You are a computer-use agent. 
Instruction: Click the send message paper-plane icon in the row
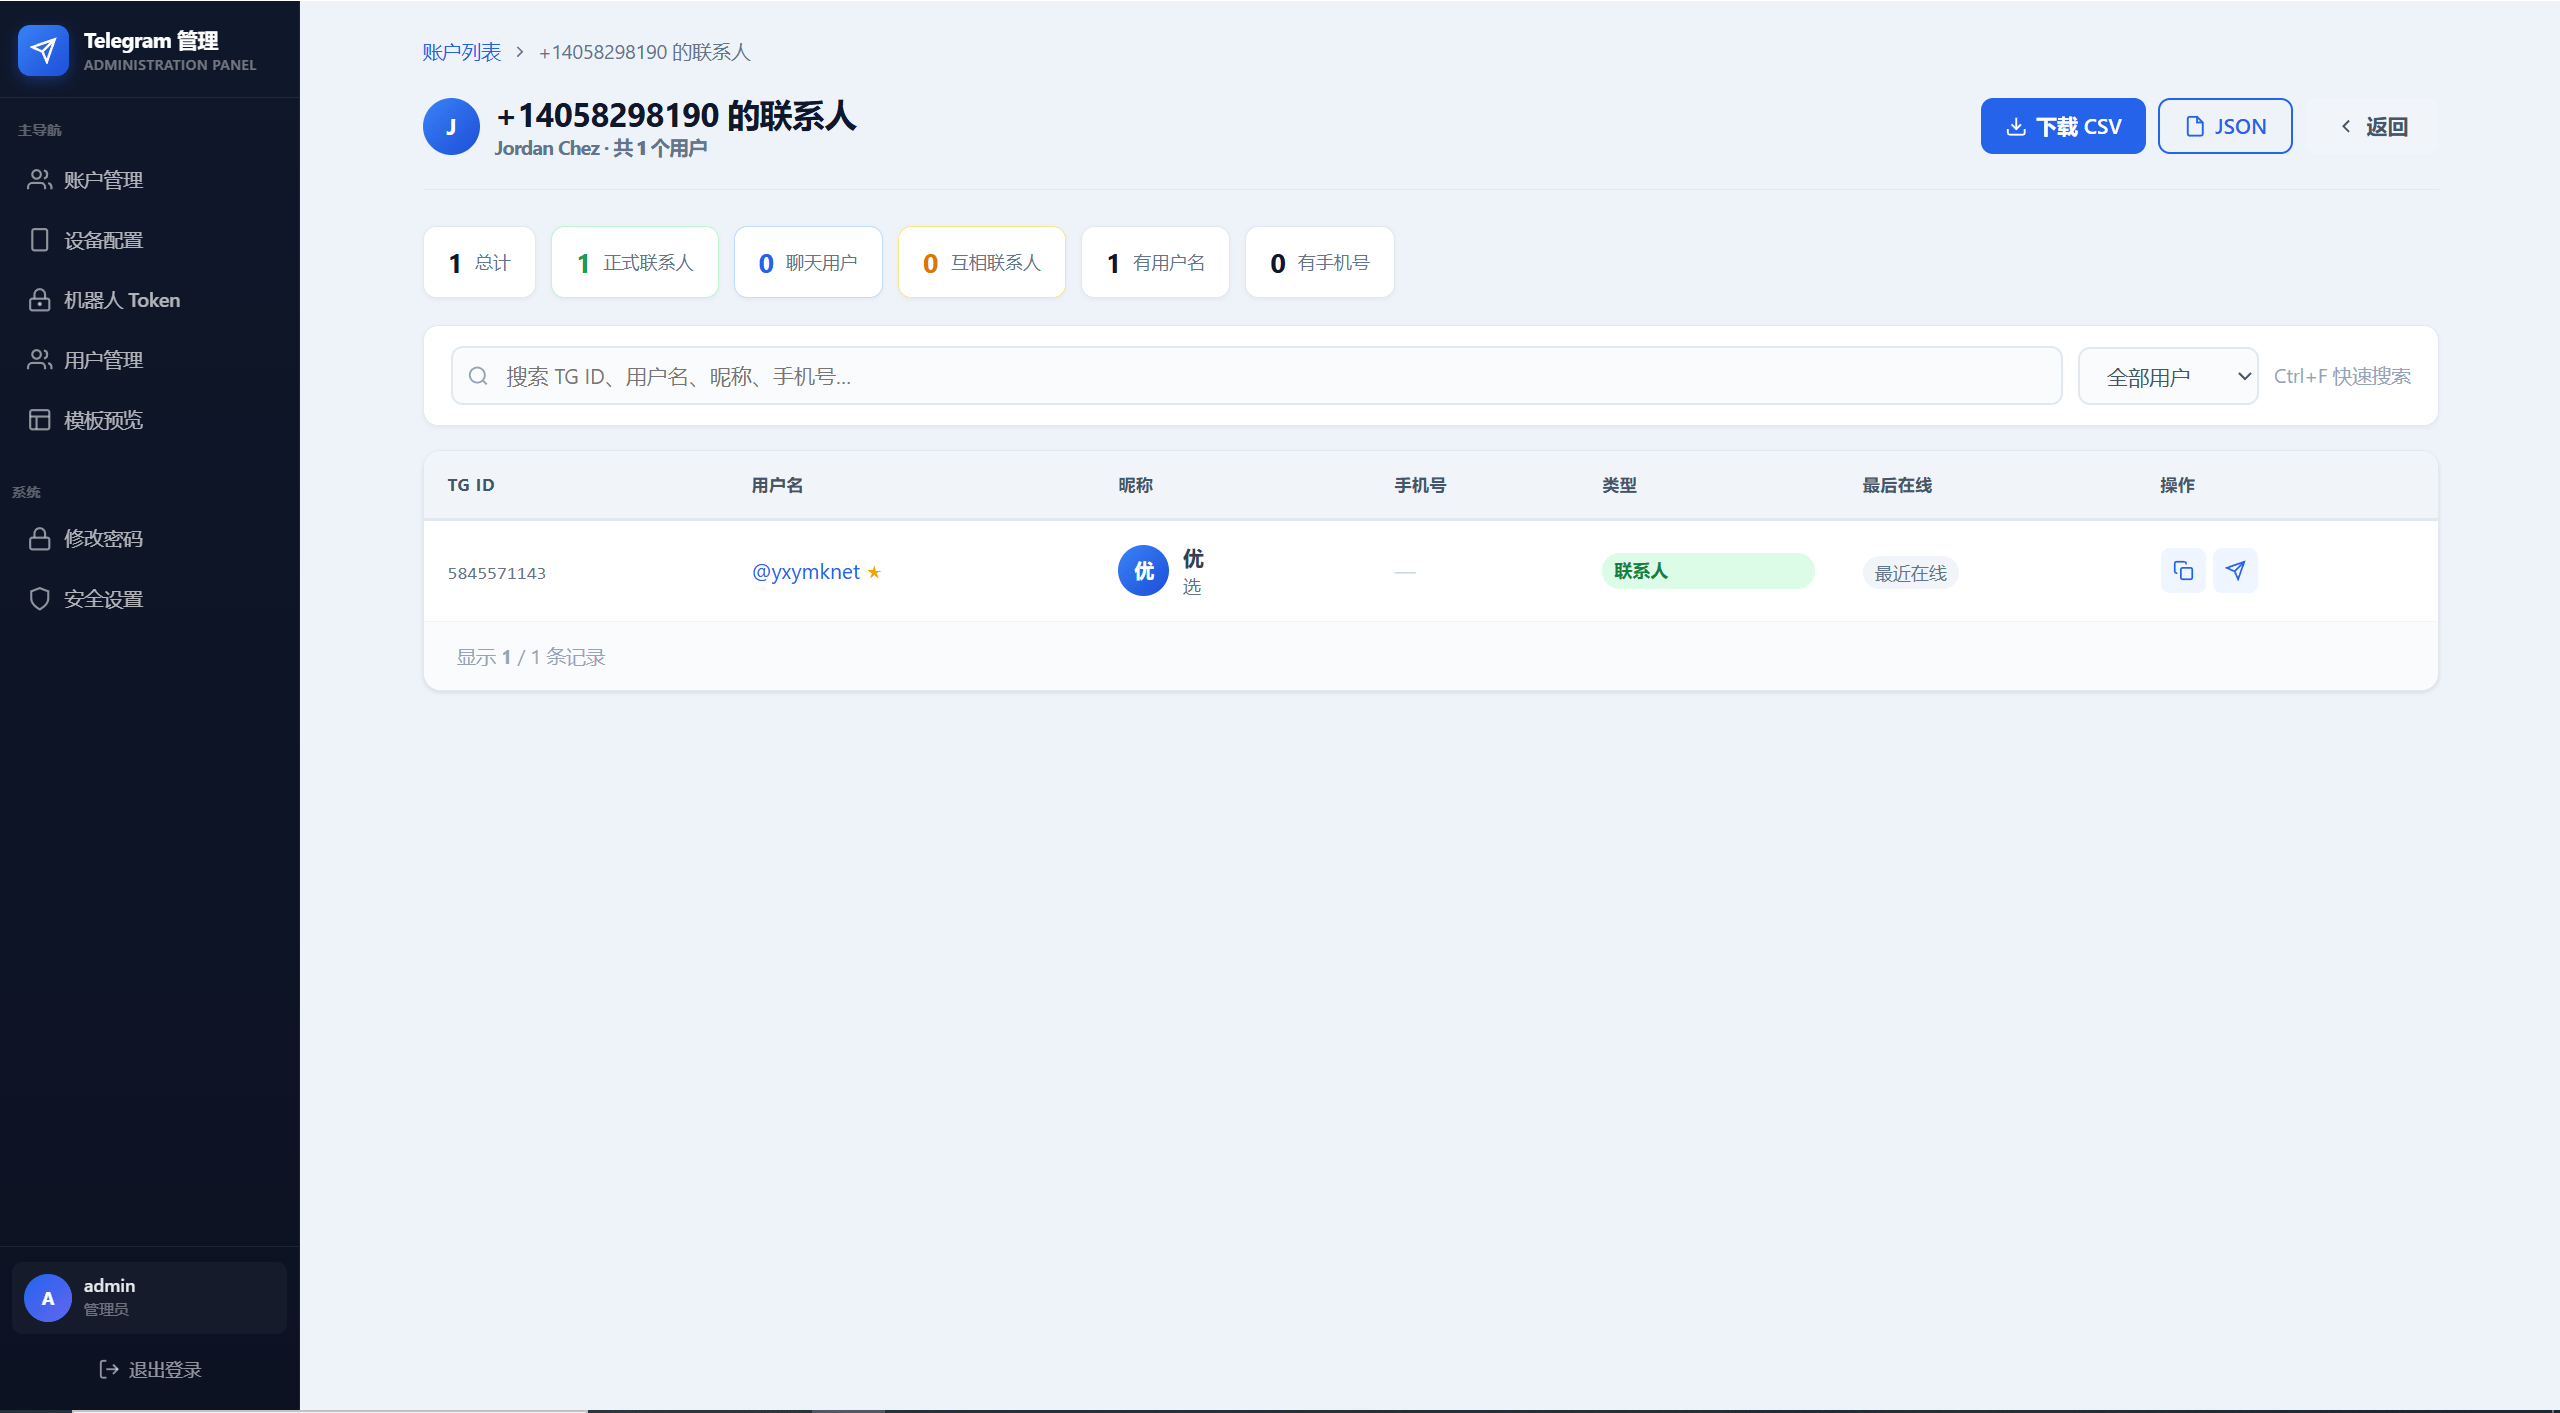(x=2235, y=571)
